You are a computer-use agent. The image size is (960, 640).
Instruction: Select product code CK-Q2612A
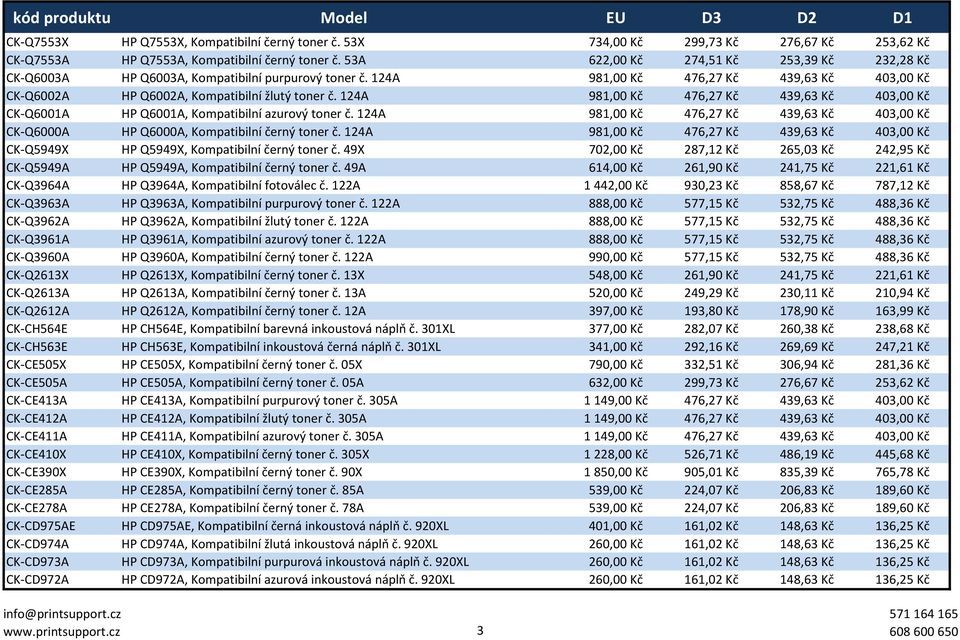(x=37, y=311)
